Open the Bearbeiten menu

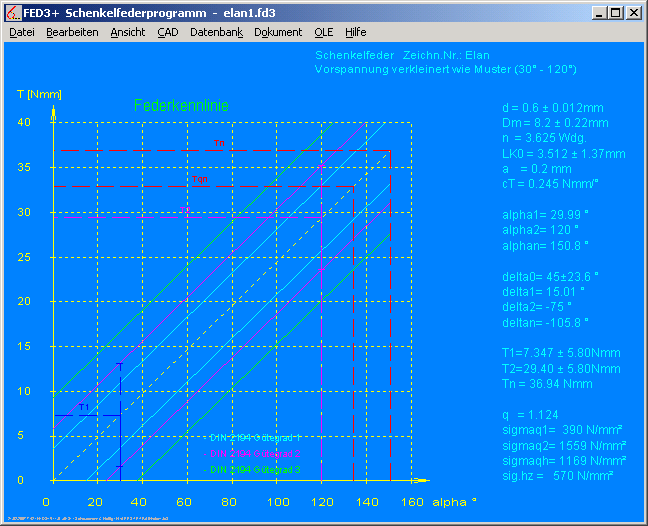tap(72, 32)
